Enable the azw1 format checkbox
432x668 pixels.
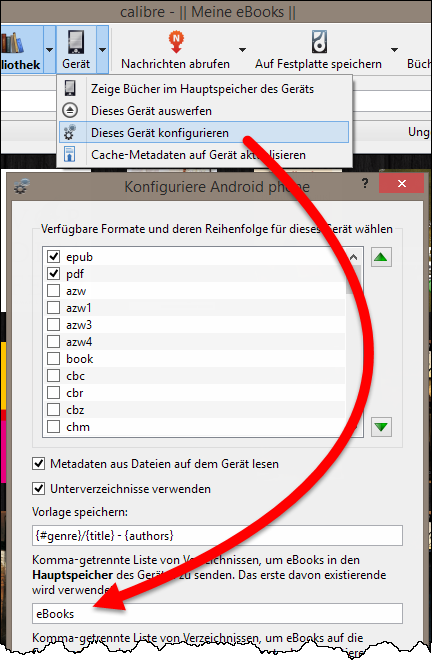tap(53, 308)
